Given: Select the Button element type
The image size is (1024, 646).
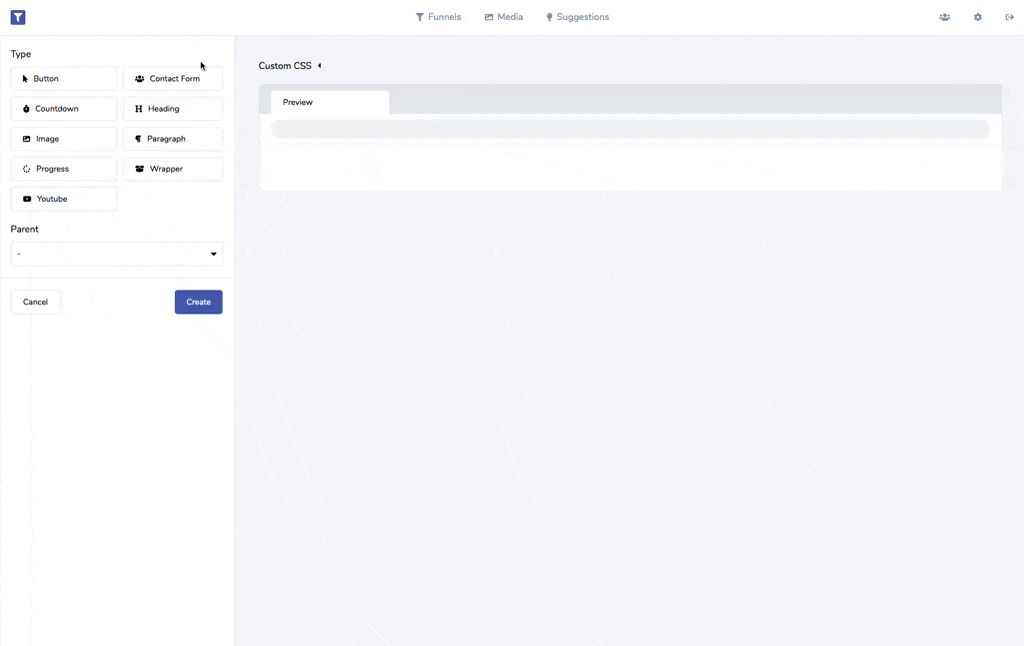Looking at the screenshot, I should click(x=64, y=79).
